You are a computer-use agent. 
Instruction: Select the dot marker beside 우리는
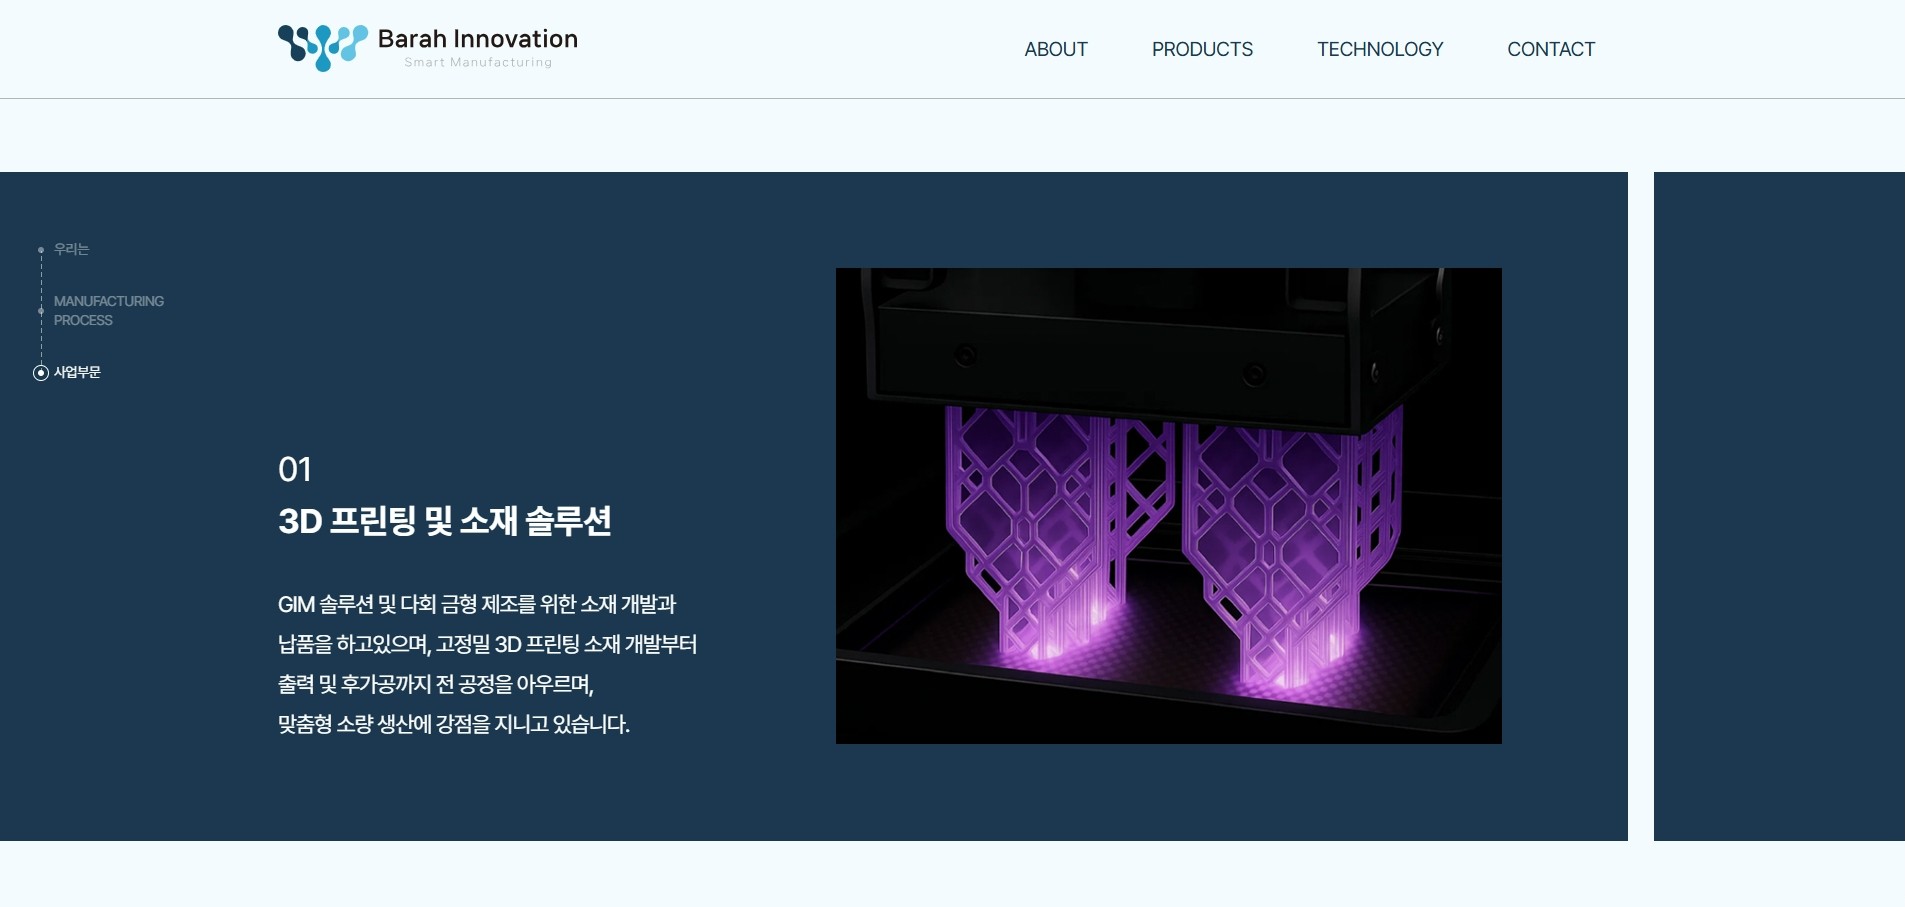point(41,249)
